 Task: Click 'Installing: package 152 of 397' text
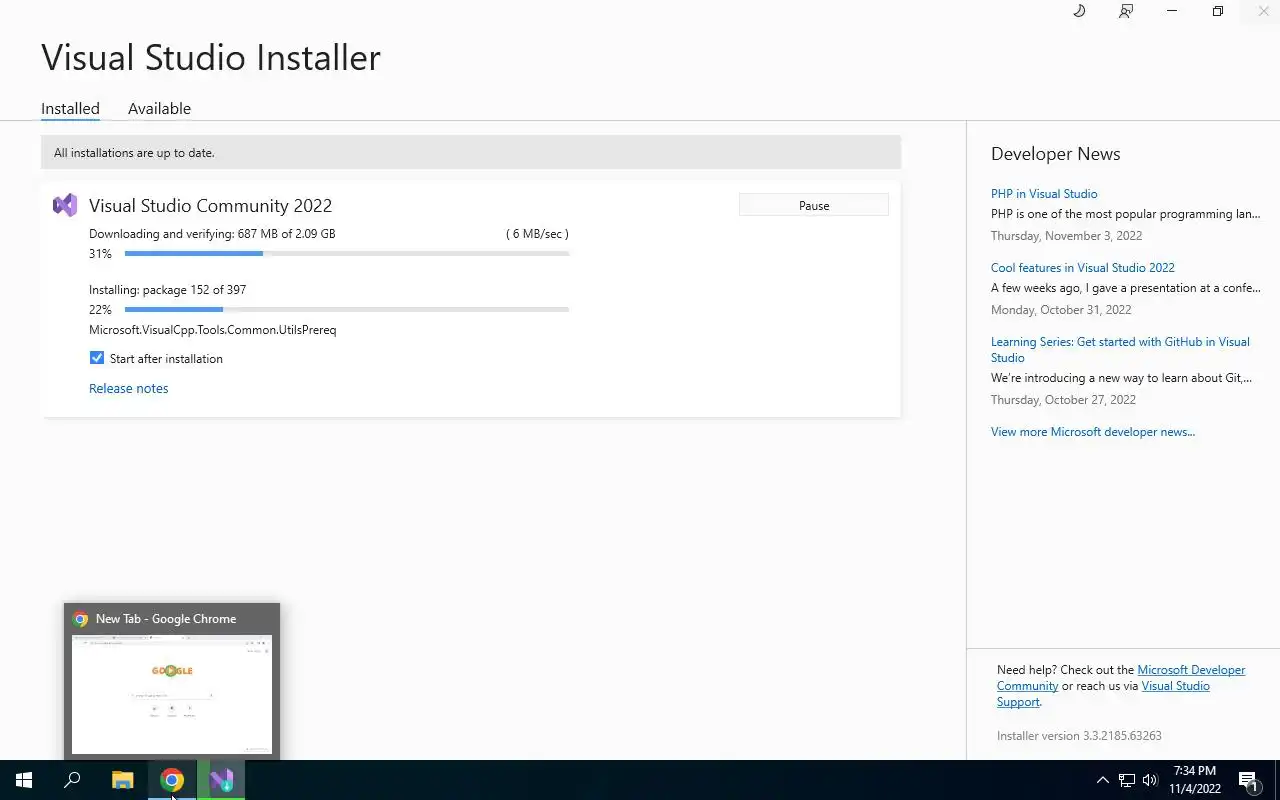(x=167, y=290)
